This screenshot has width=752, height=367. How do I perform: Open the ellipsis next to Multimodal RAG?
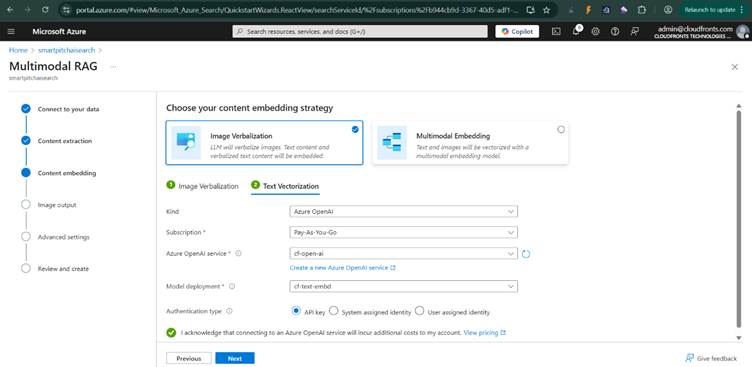tap(113, 67)
